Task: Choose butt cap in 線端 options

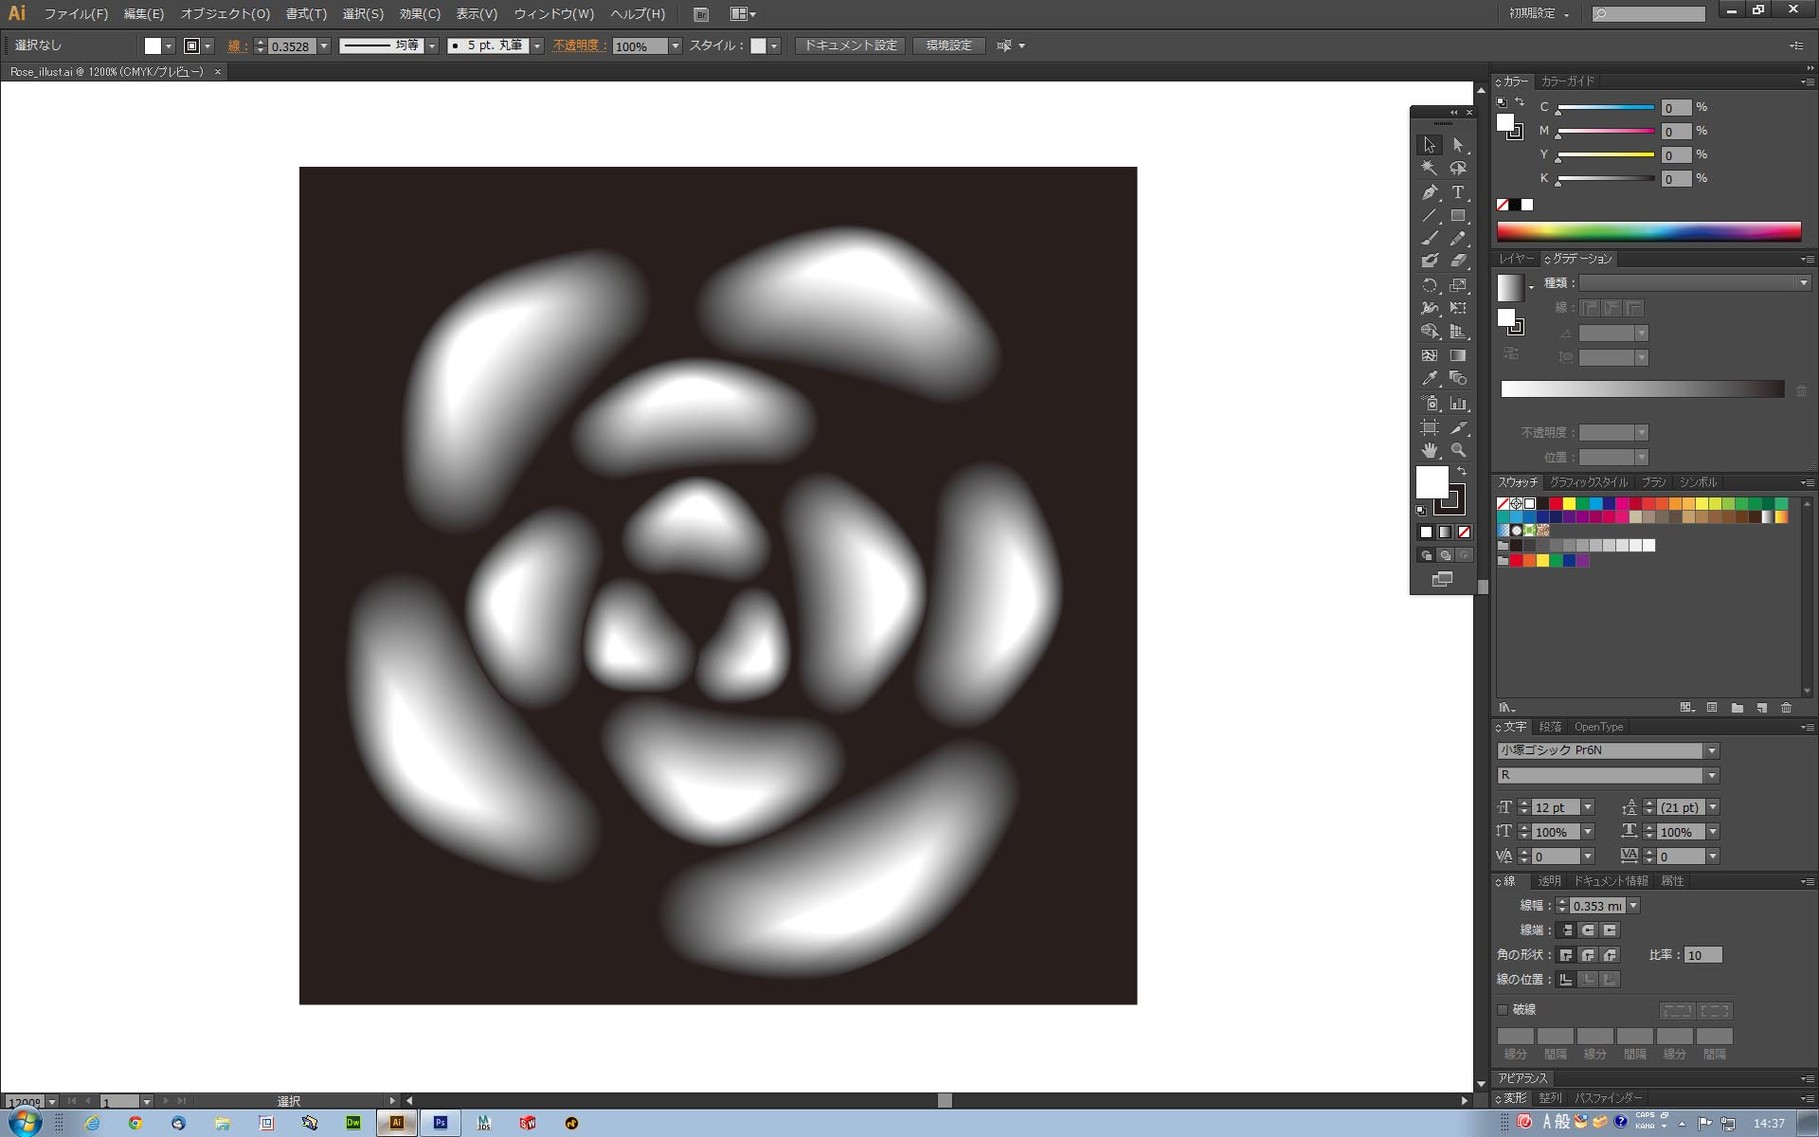Action: tap(1567, 930)
